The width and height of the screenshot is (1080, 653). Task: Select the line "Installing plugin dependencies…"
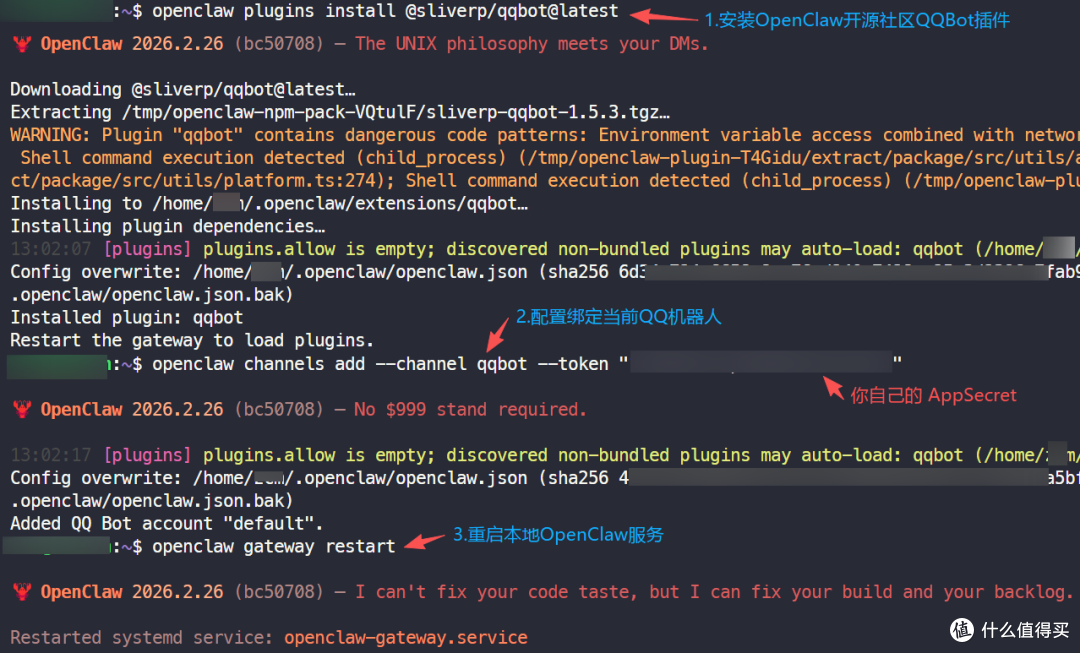tap(167, 227)
